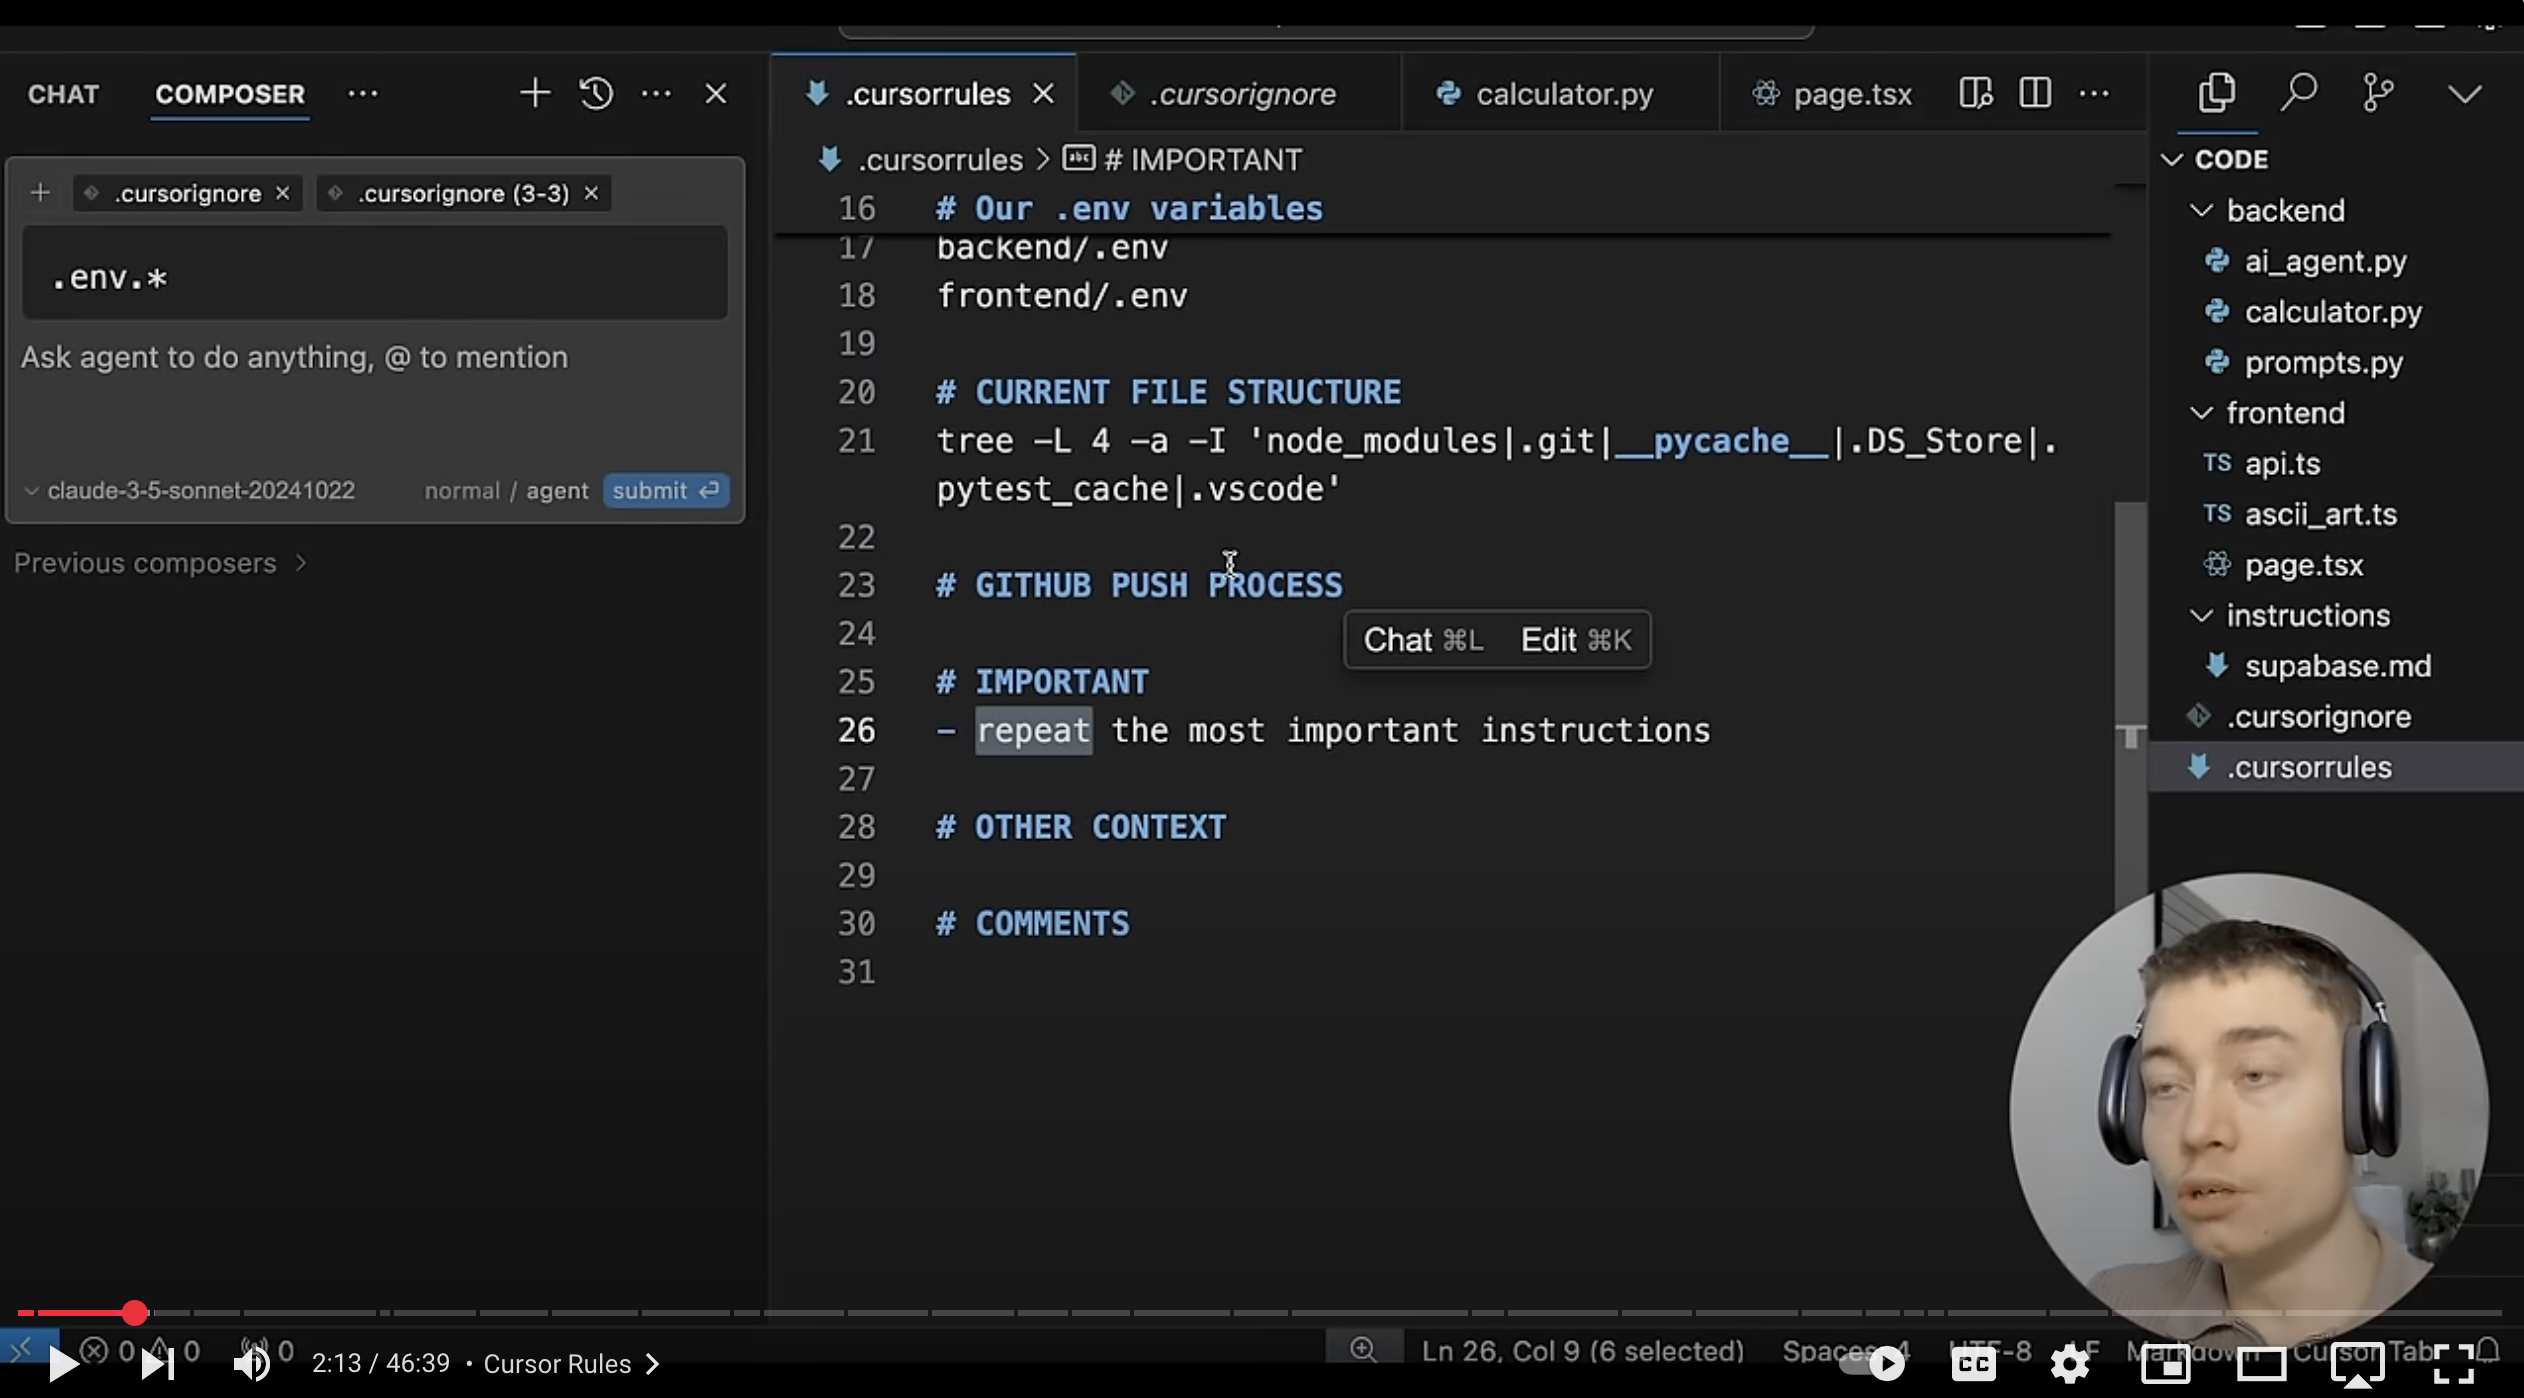This screenshot has height=1398, width=2524.
Task: Open the explorer files icon
Action: [x=2217, y=94]
